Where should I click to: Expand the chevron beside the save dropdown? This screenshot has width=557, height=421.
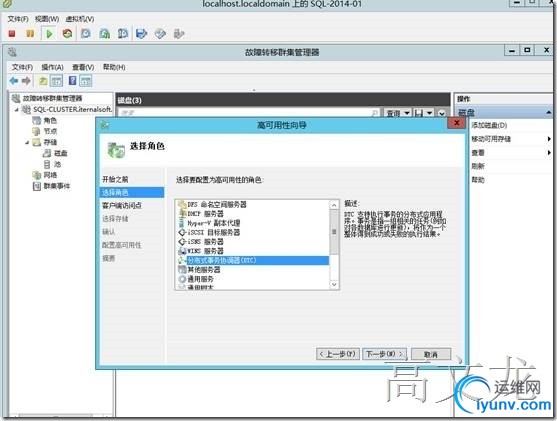tap(442, 113)
